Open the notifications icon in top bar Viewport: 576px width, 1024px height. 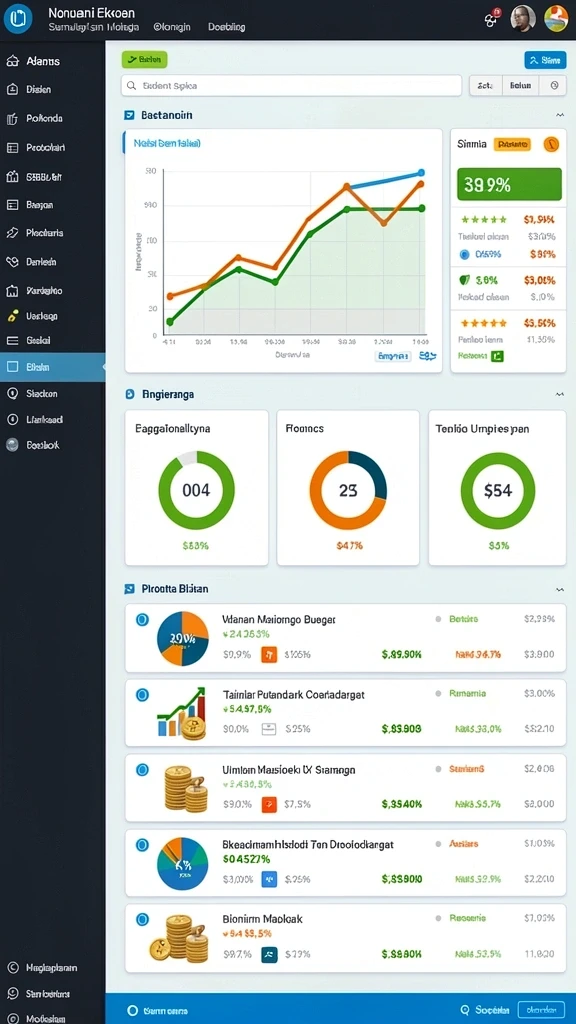click(491, 18)
